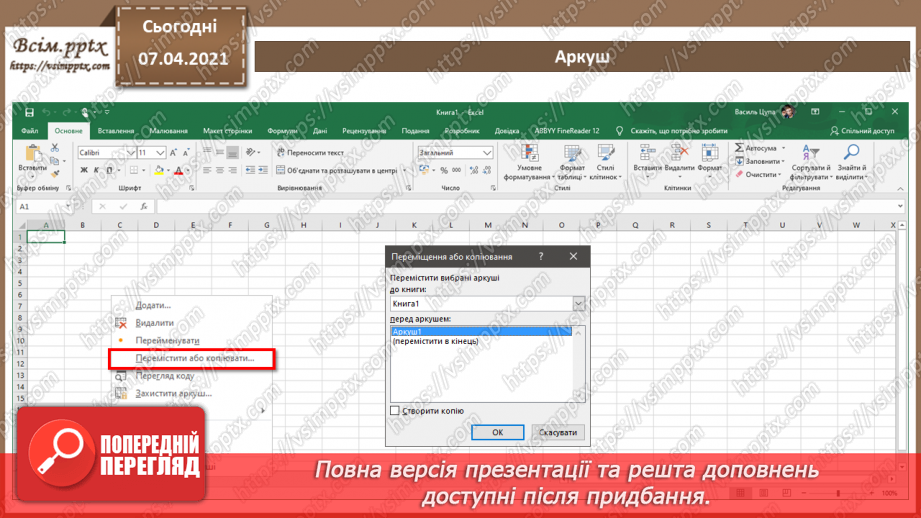The image size is (921, 518).
Task: Click the Cut scissors icon
Action: [x=55, y=148]
